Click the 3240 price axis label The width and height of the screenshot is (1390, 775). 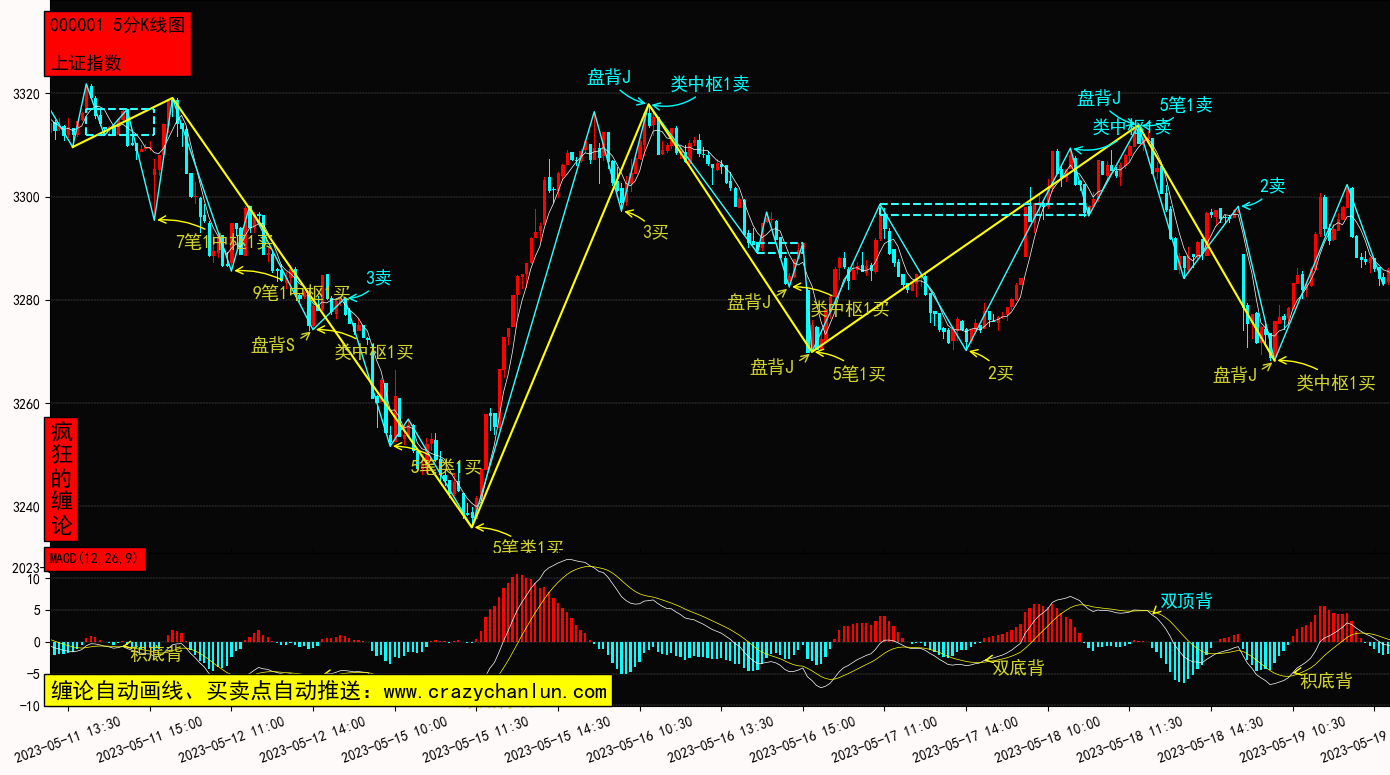coord(26,507)
